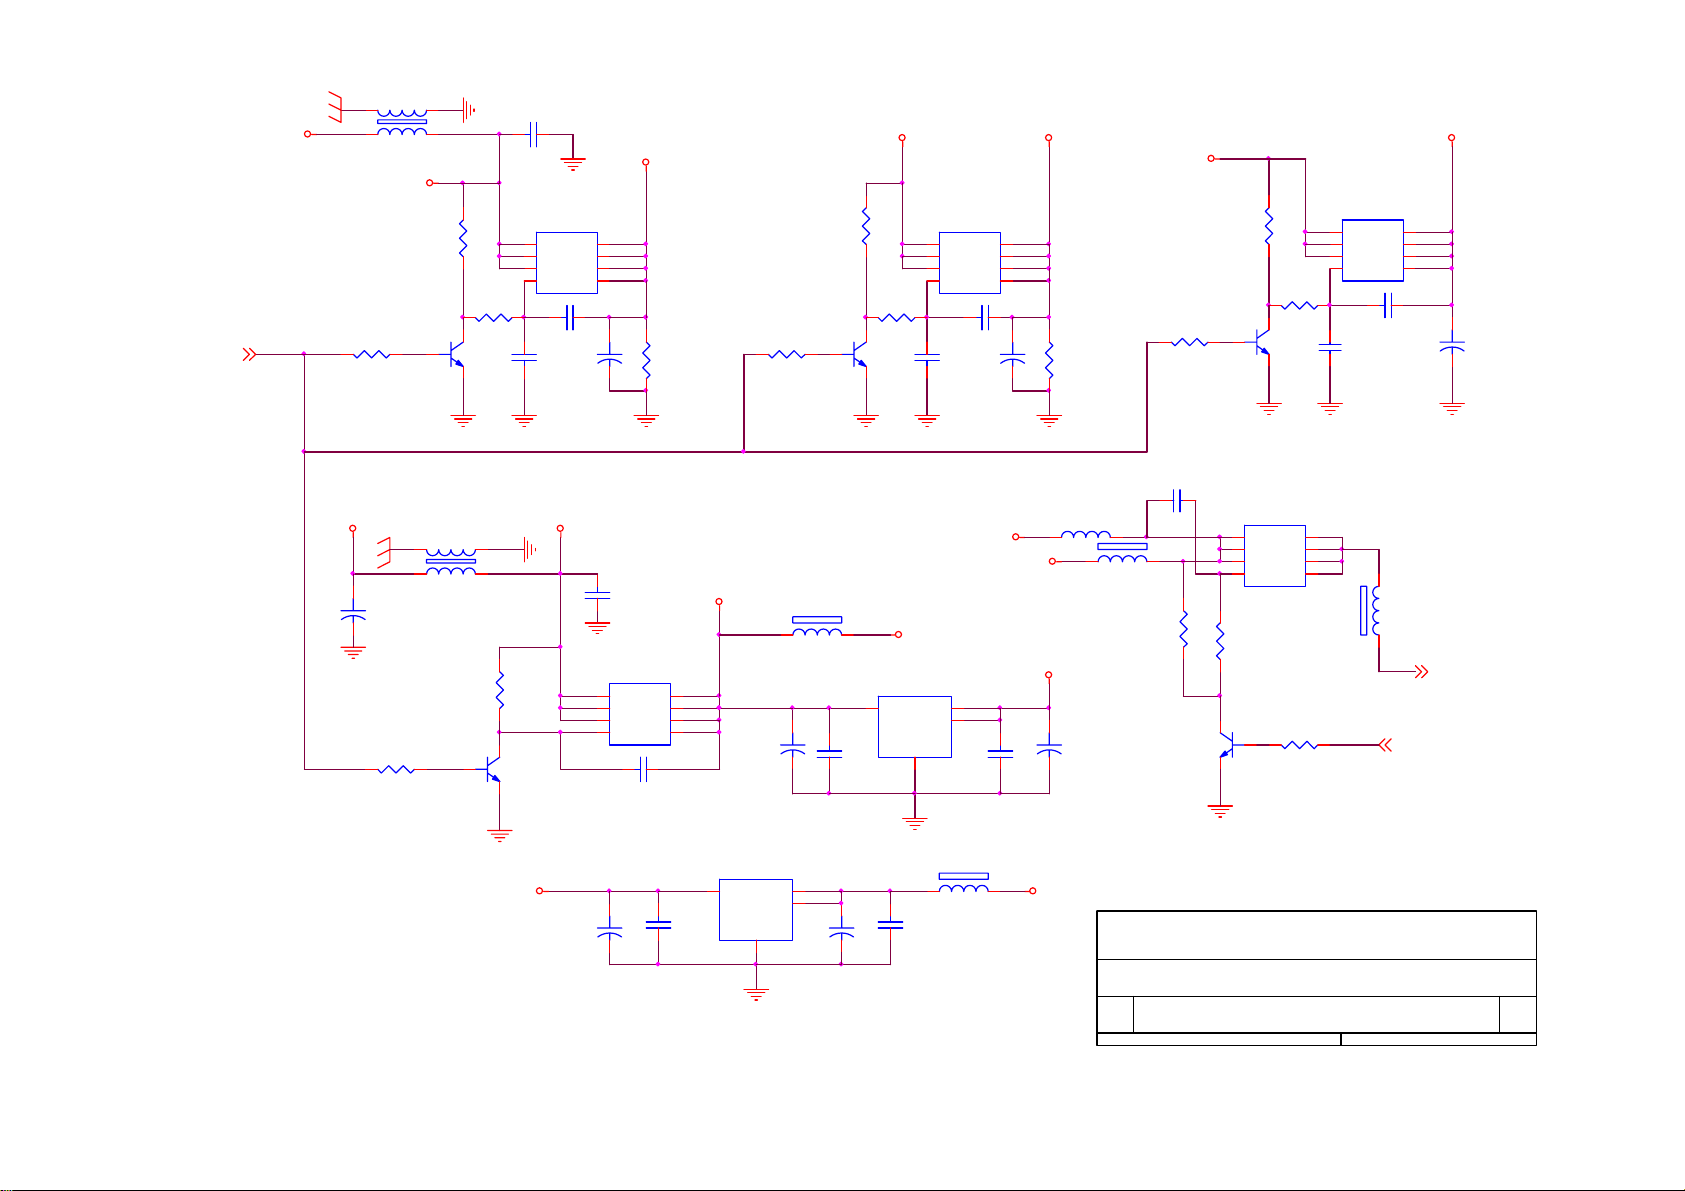
Task: Select the resistor between bottom-right transistor and input arrow
Action: (x=1300, y=745)
